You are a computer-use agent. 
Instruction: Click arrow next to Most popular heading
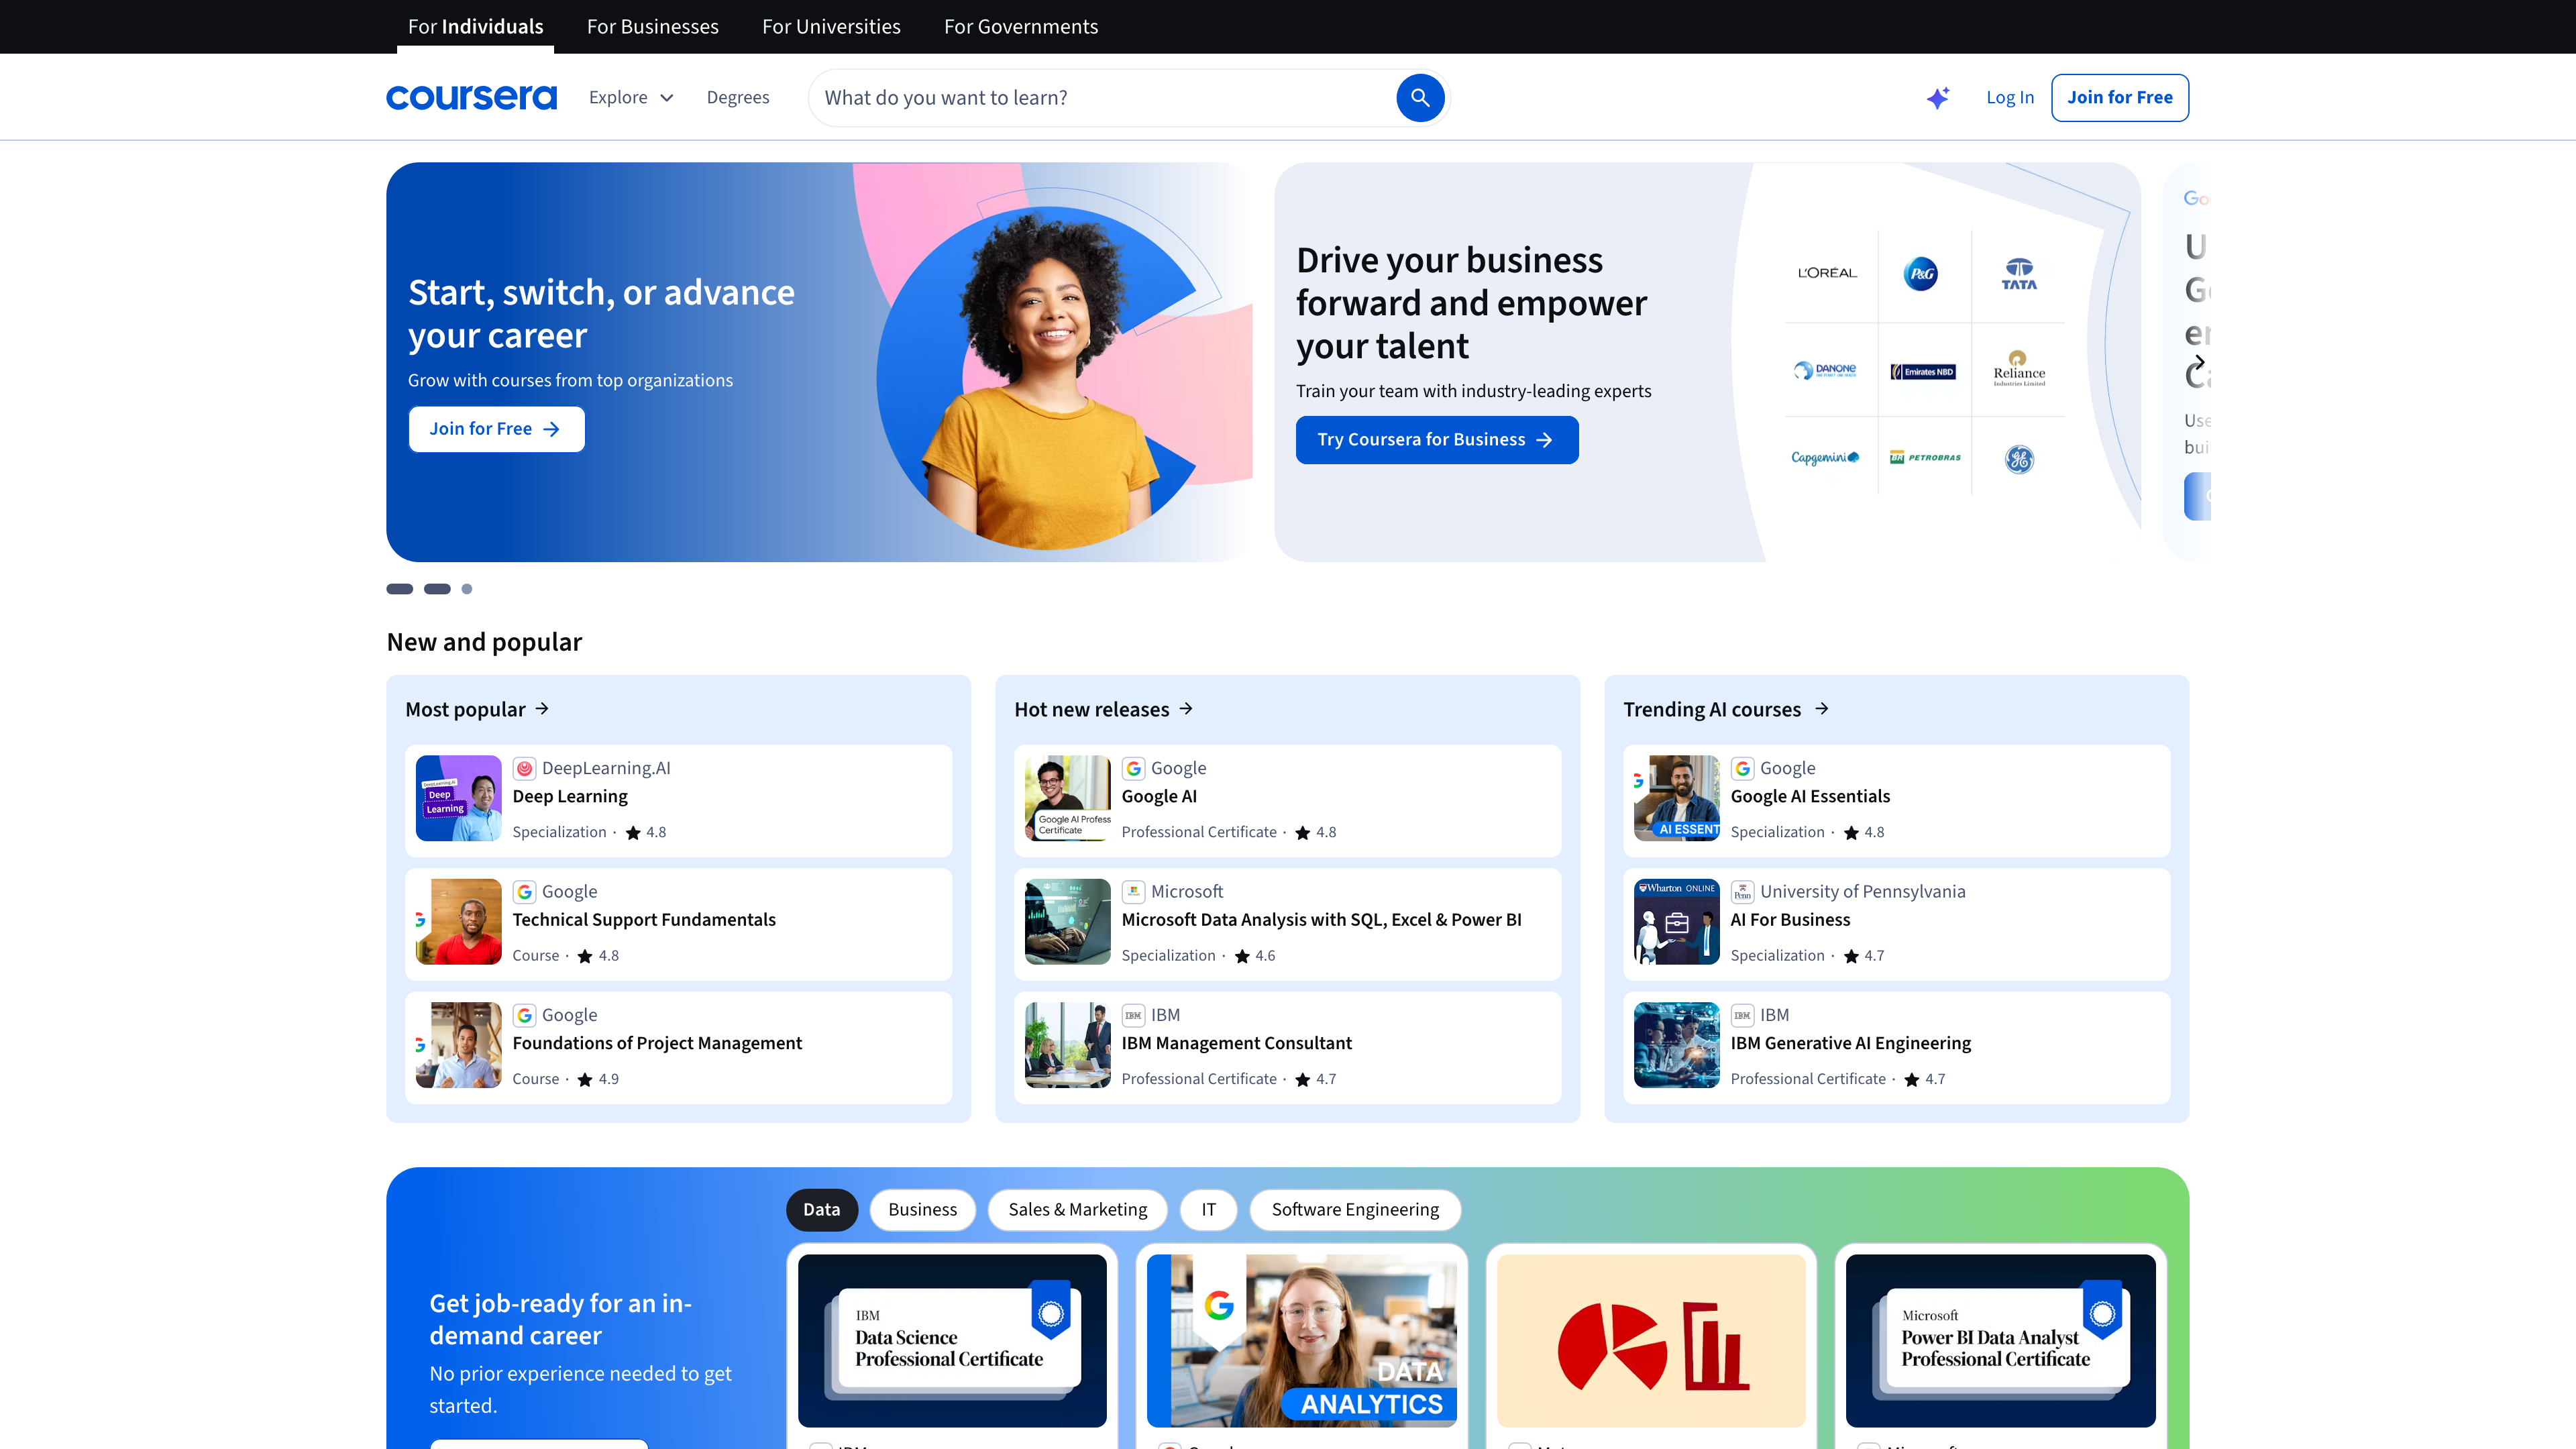coord(542,709)
